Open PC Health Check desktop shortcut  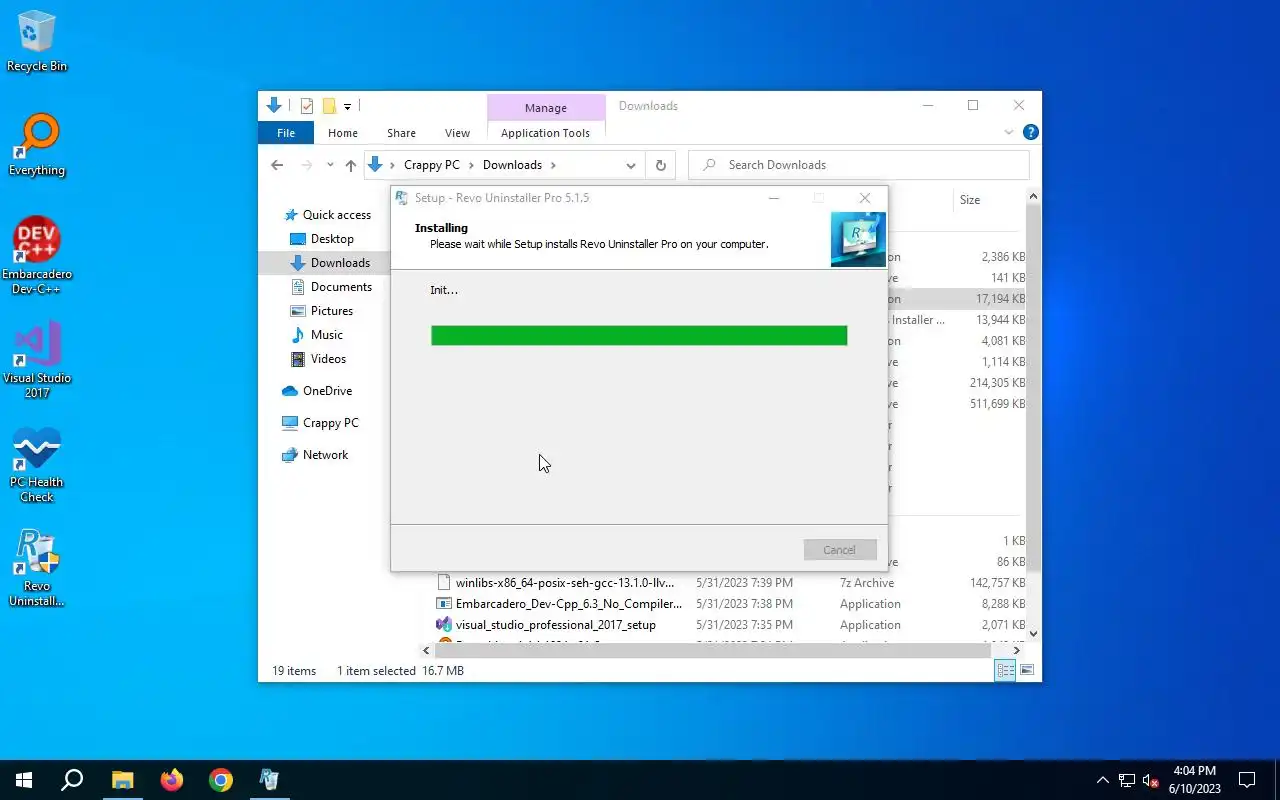click(37, 465)
